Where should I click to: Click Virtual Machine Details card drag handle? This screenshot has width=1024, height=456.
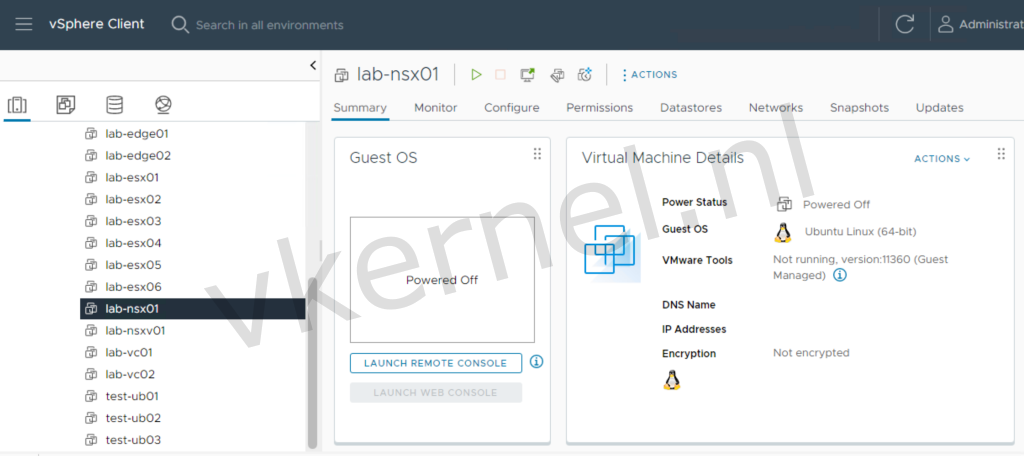pyautogui.click(x=1001, y=154)
